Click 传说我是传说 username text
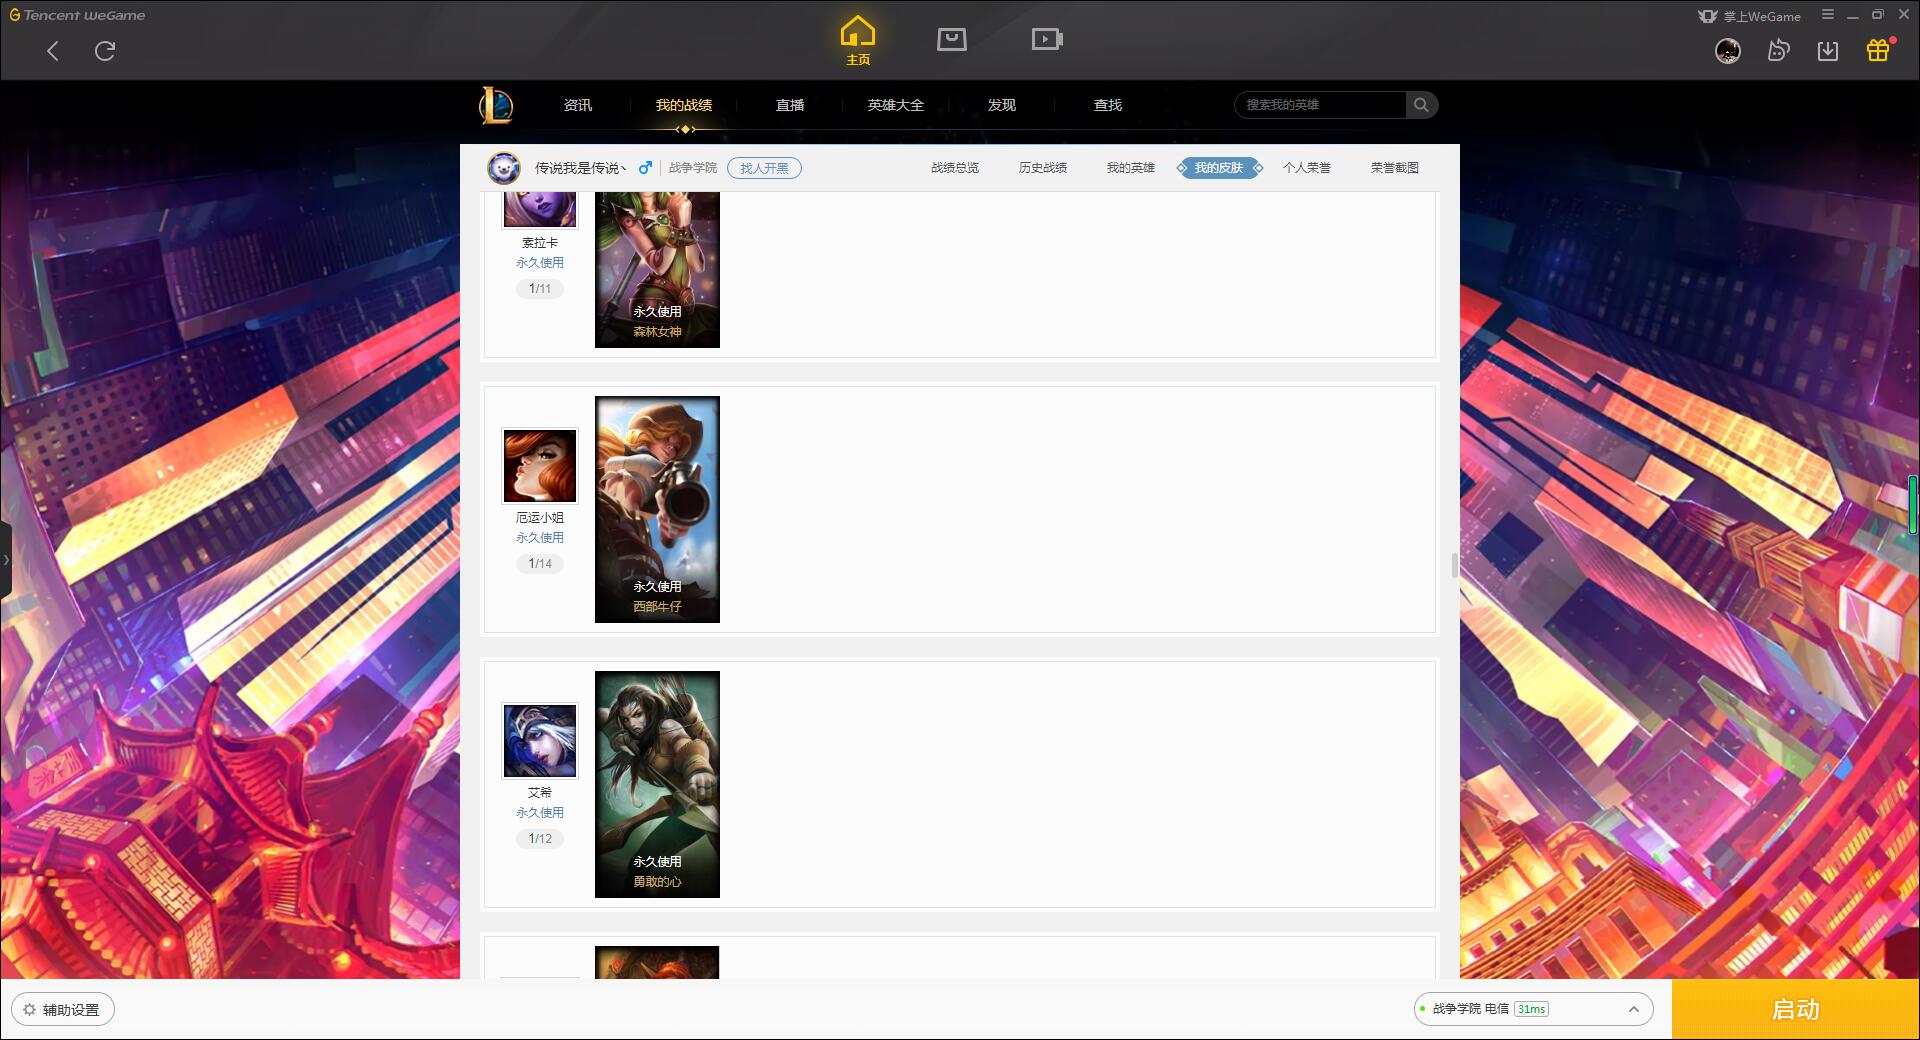The image size is (1920, 1040). click(x=581, y=168)
